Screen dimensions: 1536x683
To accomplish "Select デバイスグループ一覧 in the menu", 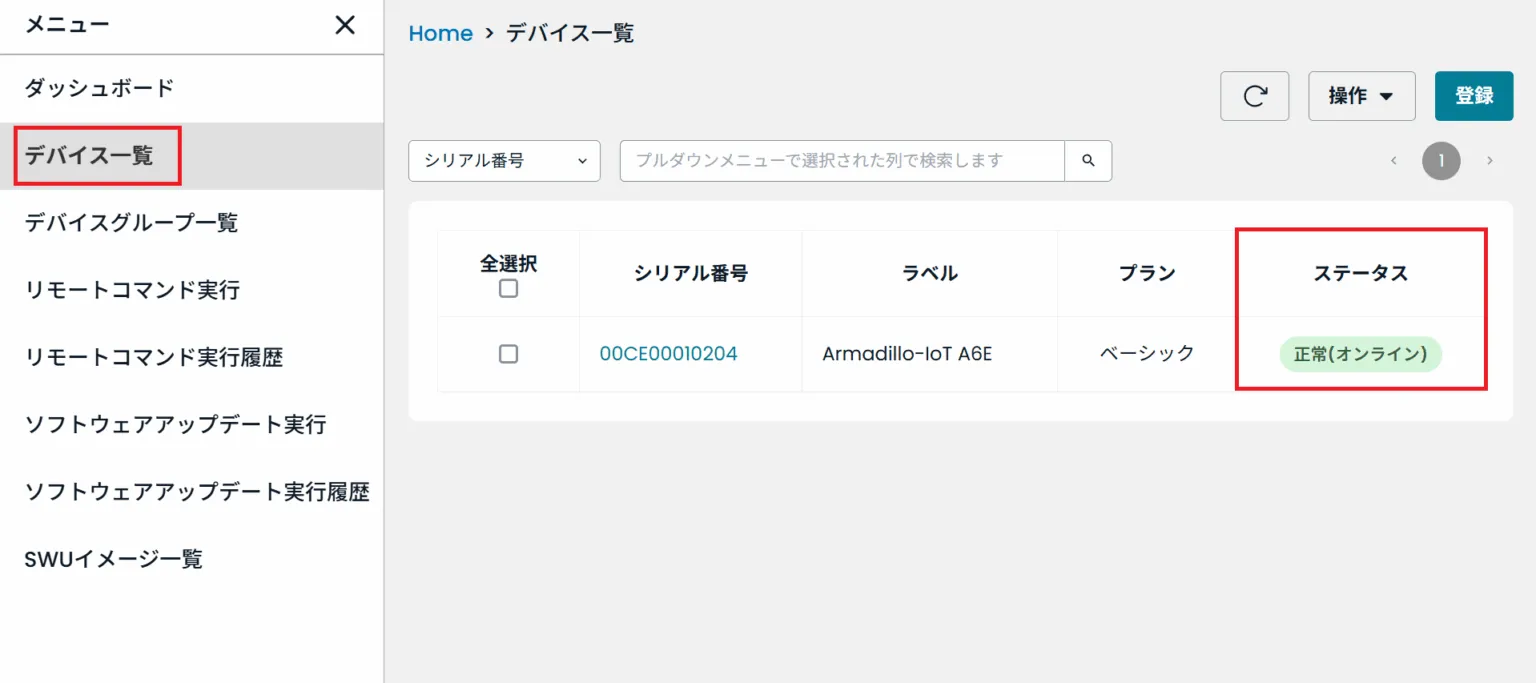I will (130, 223).
